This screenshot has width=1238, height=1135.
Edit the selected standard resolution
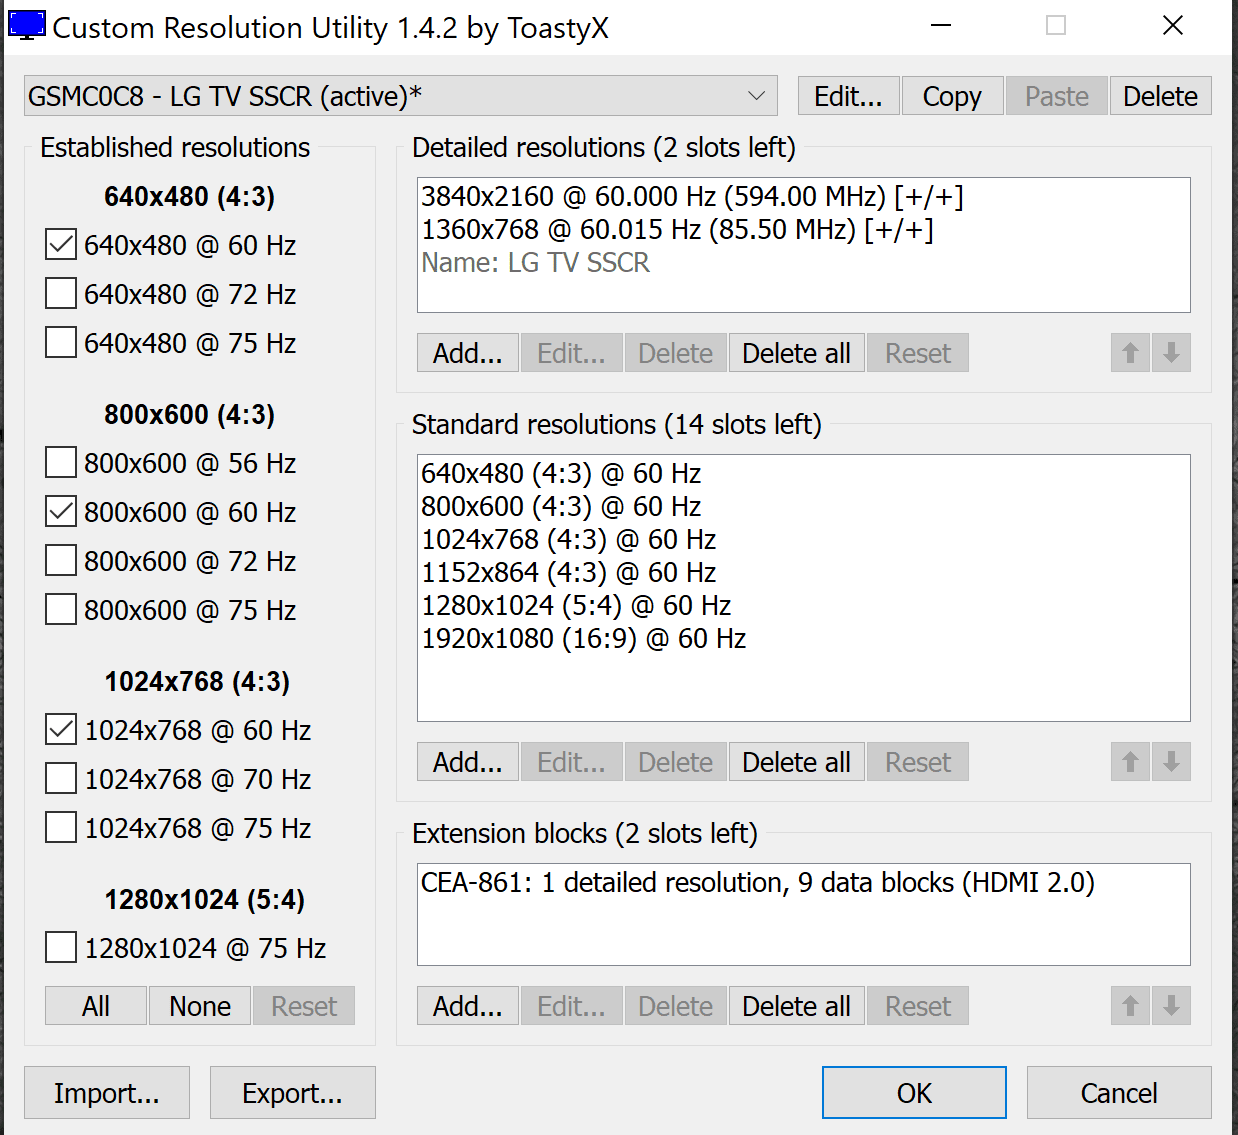[572, 762]
